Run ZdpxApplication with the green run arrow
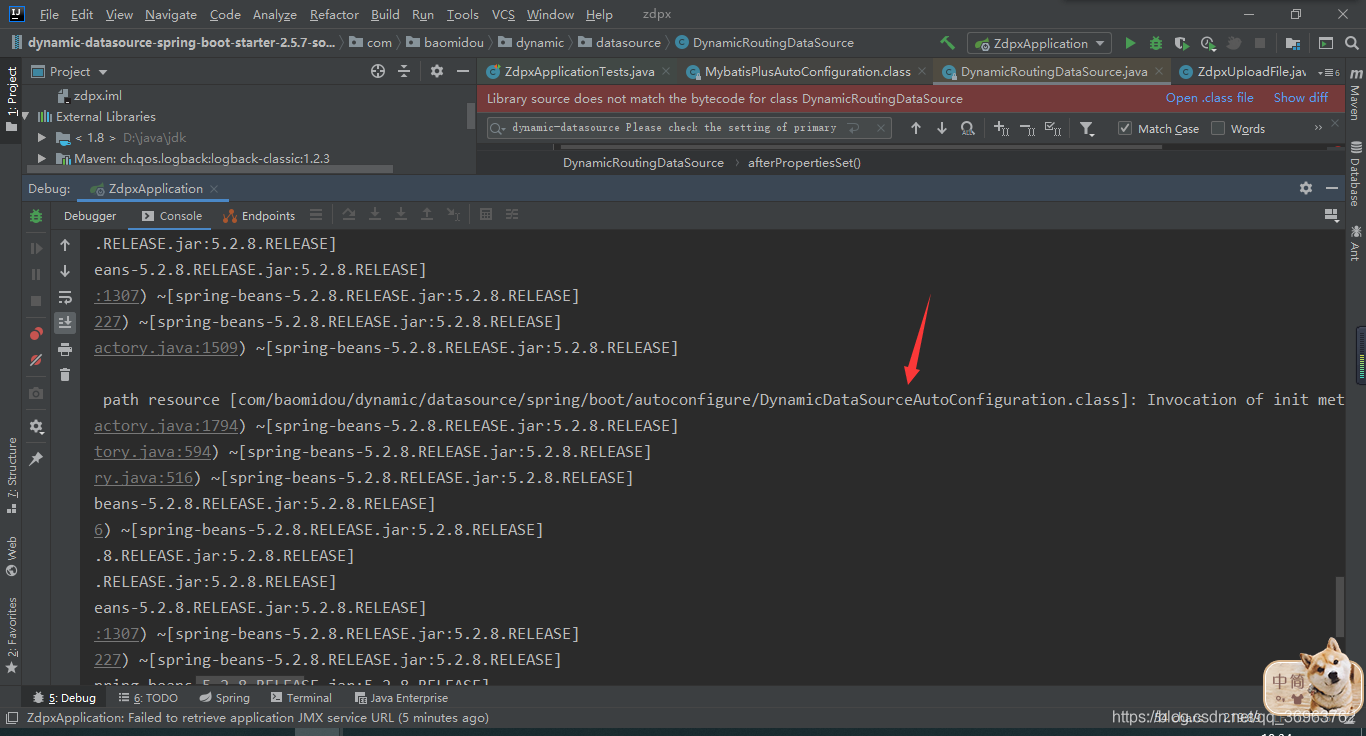Image resolution: width=1366 pixels, height=736 pixels. click(1130, 43)
